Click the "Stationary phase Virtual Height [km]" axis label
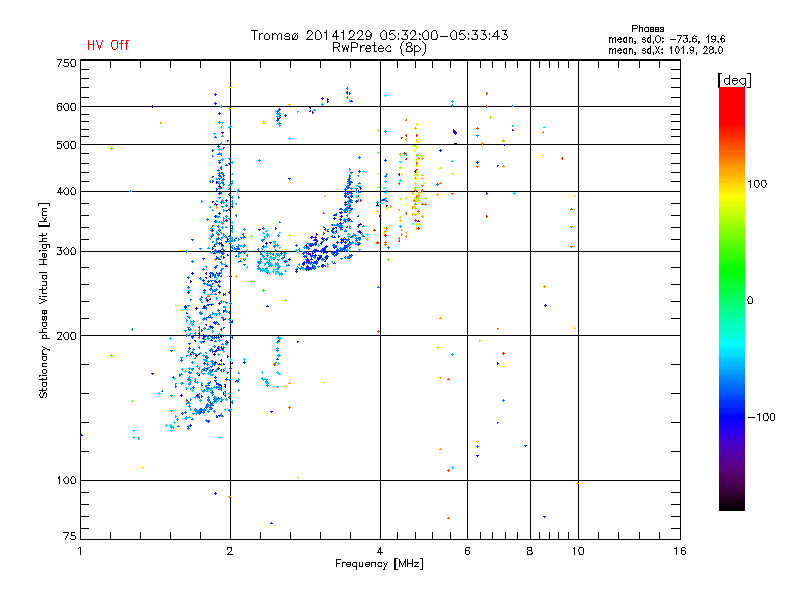Viewport: 800px width, 600px height. pos(44,300)
